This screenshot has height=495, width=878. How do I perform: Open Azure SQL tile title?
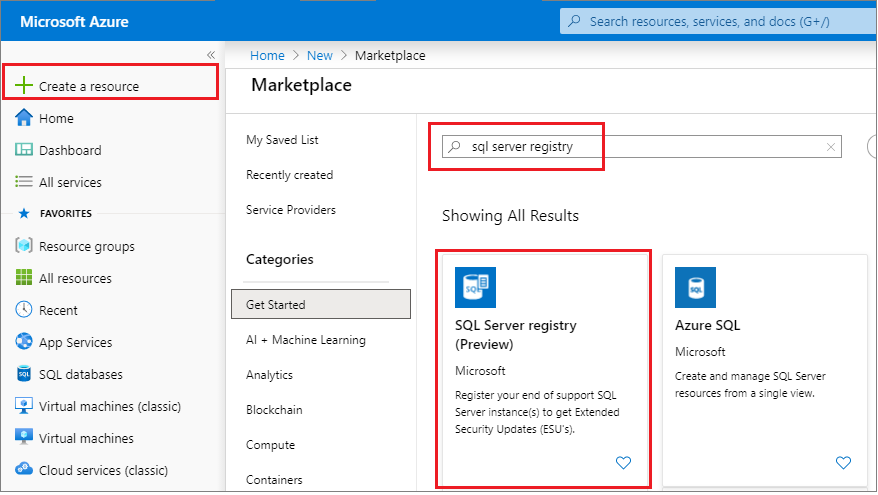pyautogui.click(x=707, y=325)
